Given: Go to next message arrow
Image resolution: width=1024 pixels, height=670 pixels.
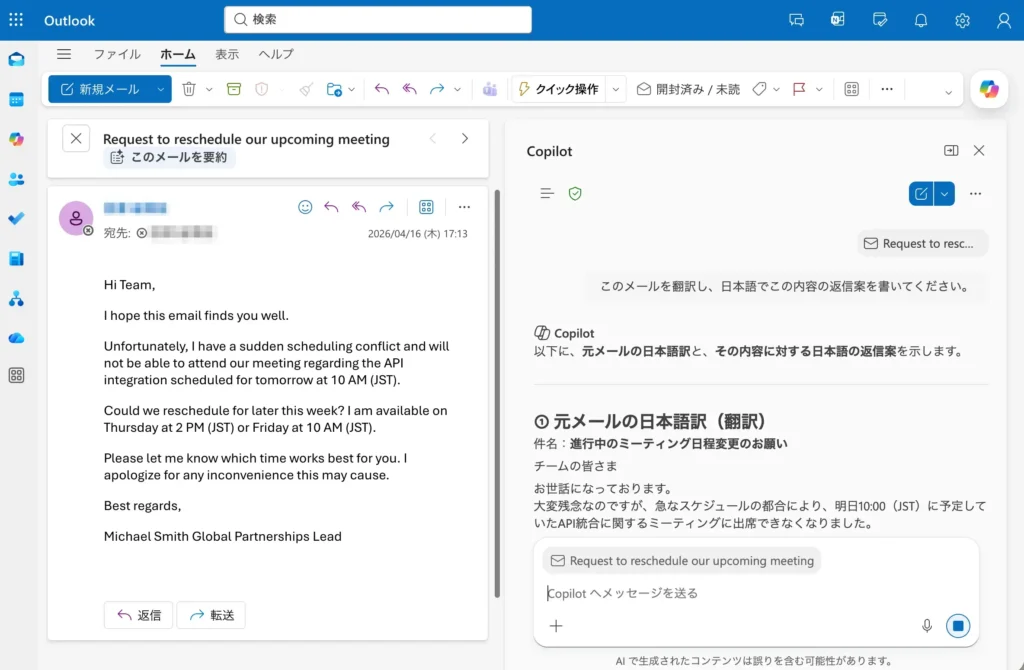Looking at the screenshot, I should click(x=465, y=138).
